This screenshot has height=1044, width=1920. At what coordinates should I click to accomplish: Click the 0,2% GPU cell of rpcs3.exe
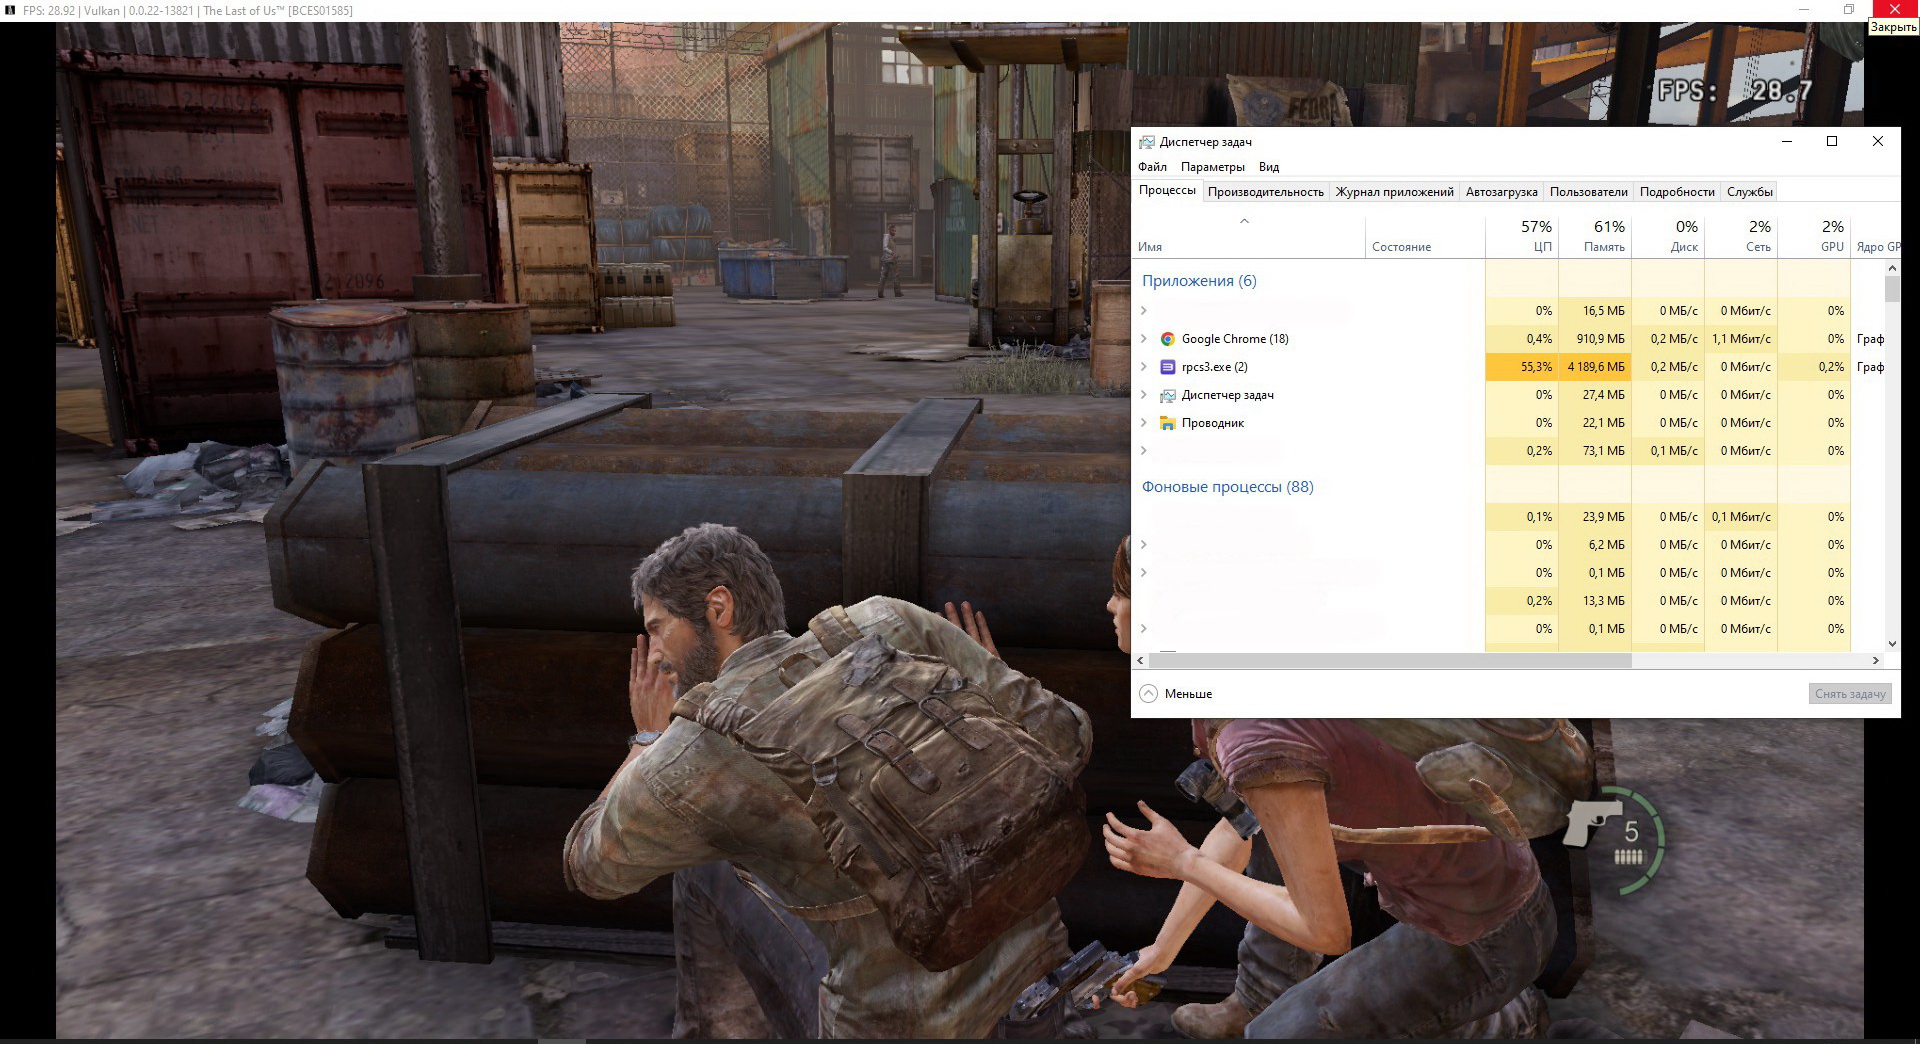coord(1813,367)
